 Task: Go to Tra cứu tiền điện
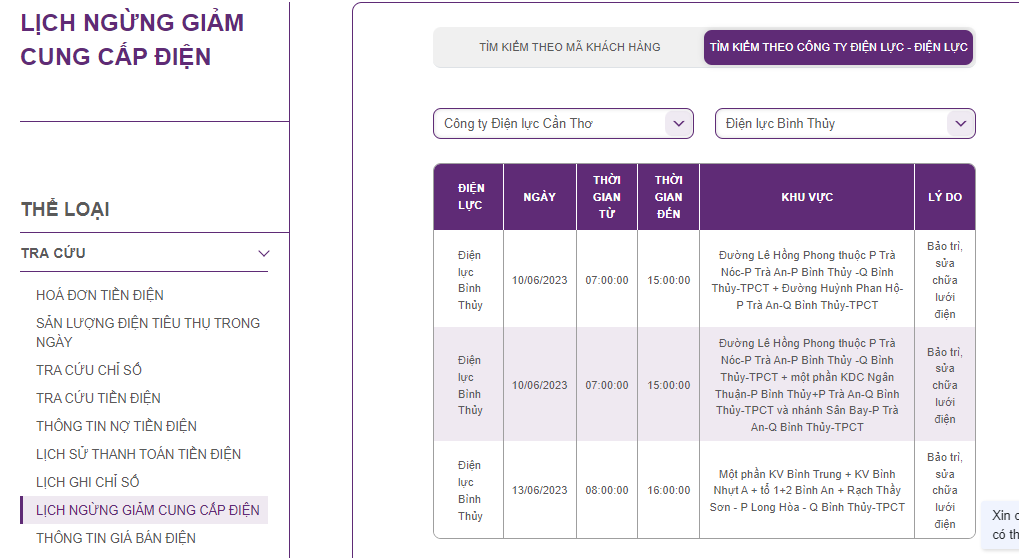click(x=98, y=398)
